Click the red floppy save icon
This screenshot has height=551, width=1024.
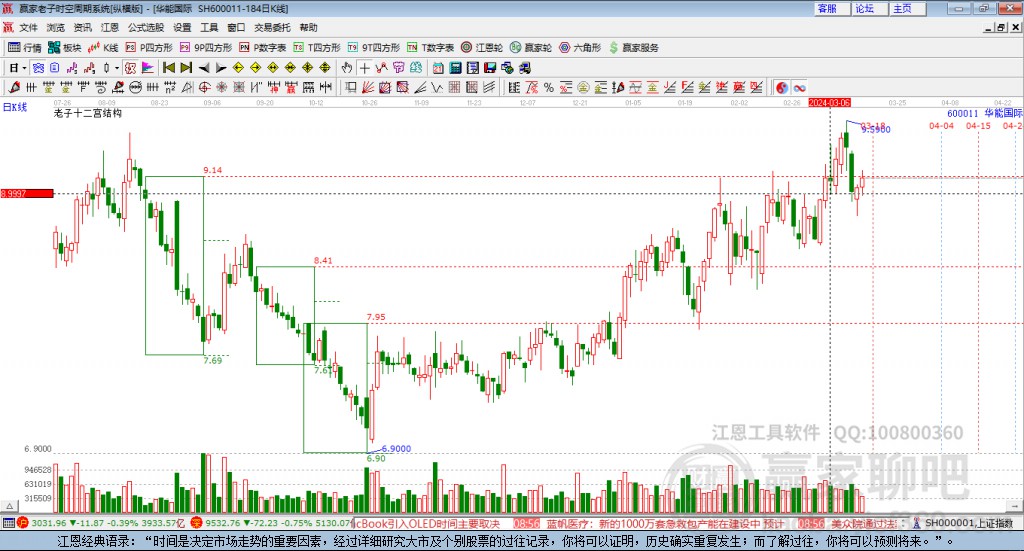(x=490, y=68)
